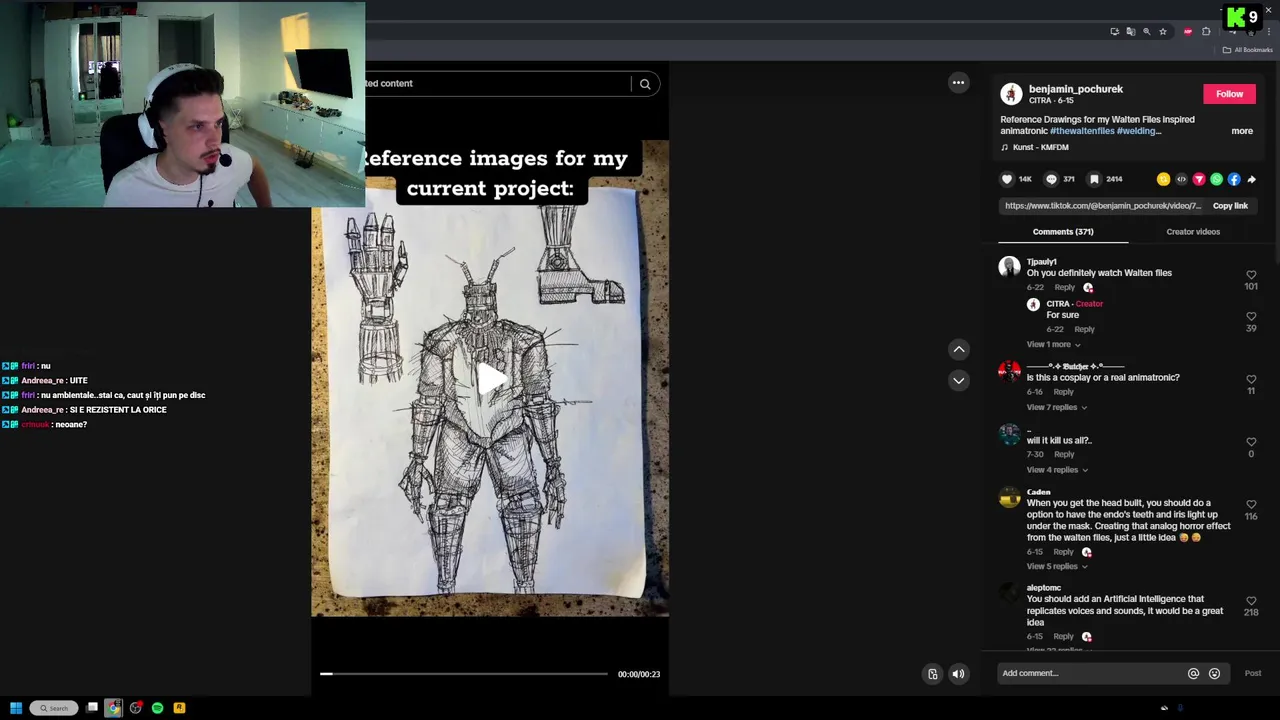Click the play button on the video
Image resolution: width=1280 pixels, height=720 pixels.
pos(490,378)
